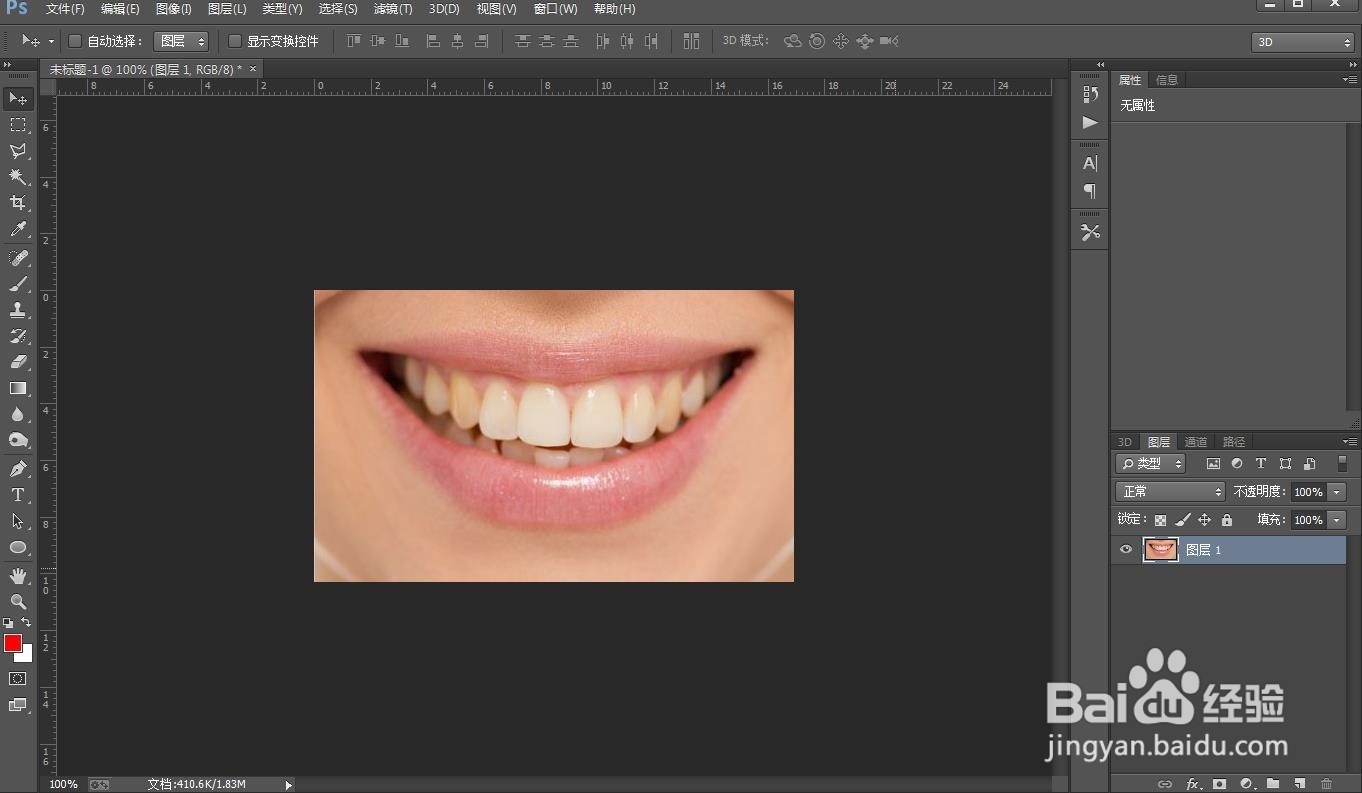Open the tool preset picker arrow
This screenshot has height=793, width=1362.
[x=51, y=42]
